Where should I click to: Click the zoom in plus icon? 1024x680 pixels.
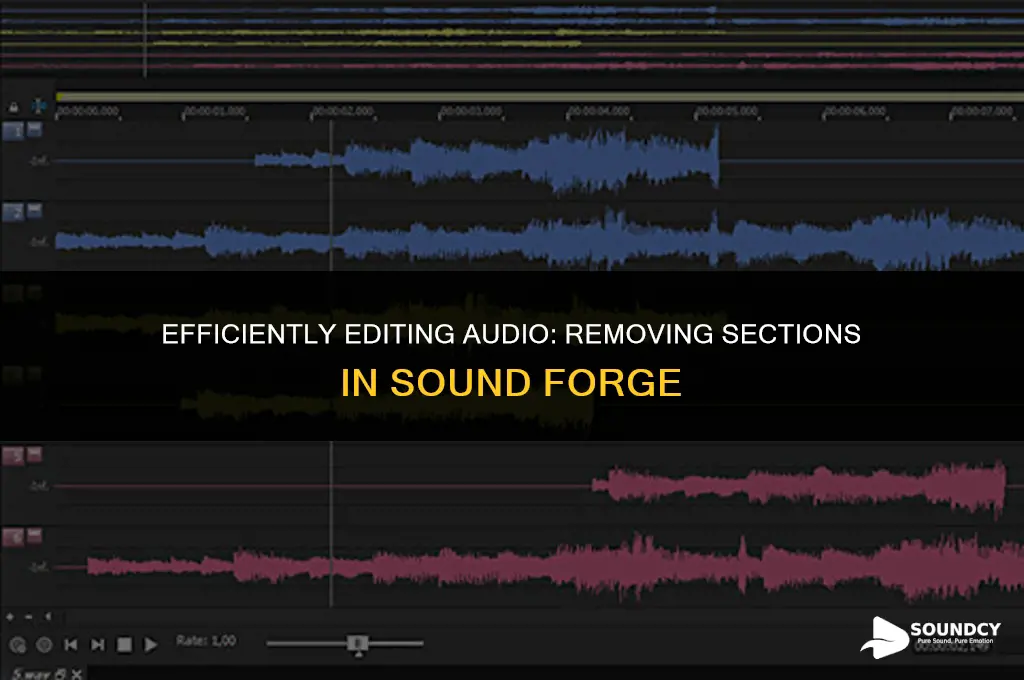tap(10, 617)
